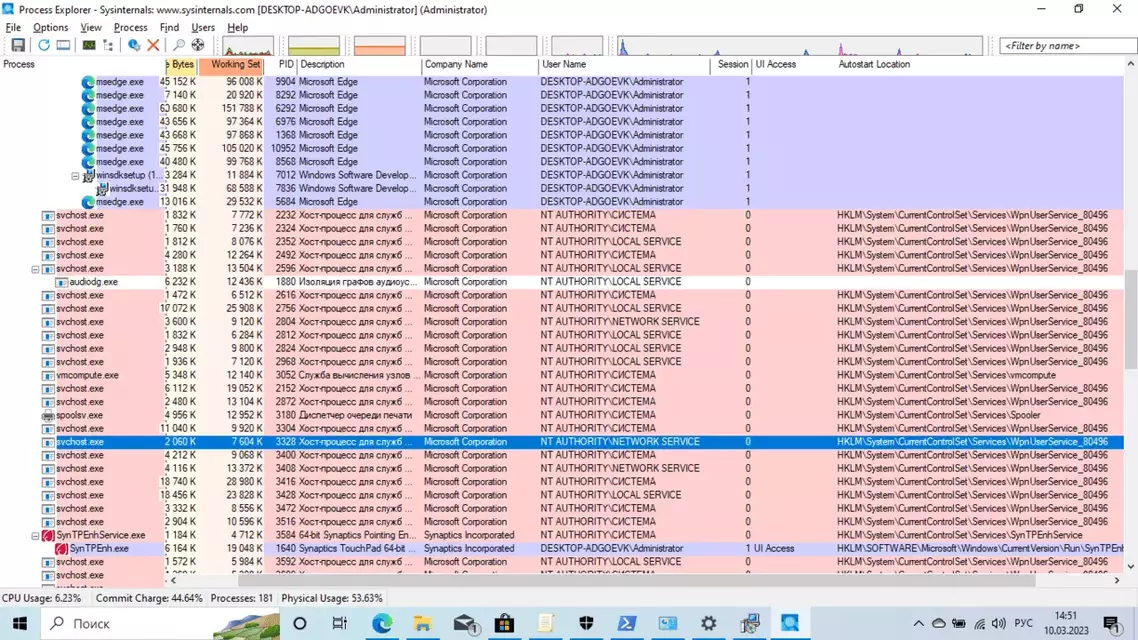Viewport: 1138px width, 640px height.
Task: Sort by the UI Access column header
Action: coord(794,65)
